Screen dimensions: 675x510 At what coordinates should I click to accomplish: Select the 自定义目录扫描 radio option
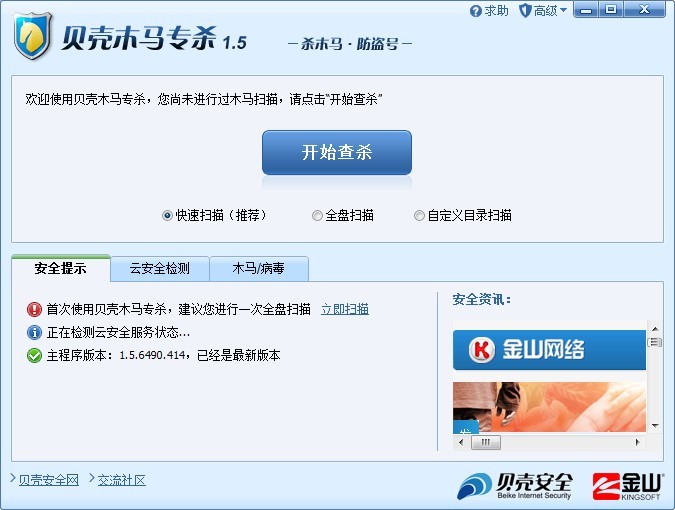tap(419, 215)
